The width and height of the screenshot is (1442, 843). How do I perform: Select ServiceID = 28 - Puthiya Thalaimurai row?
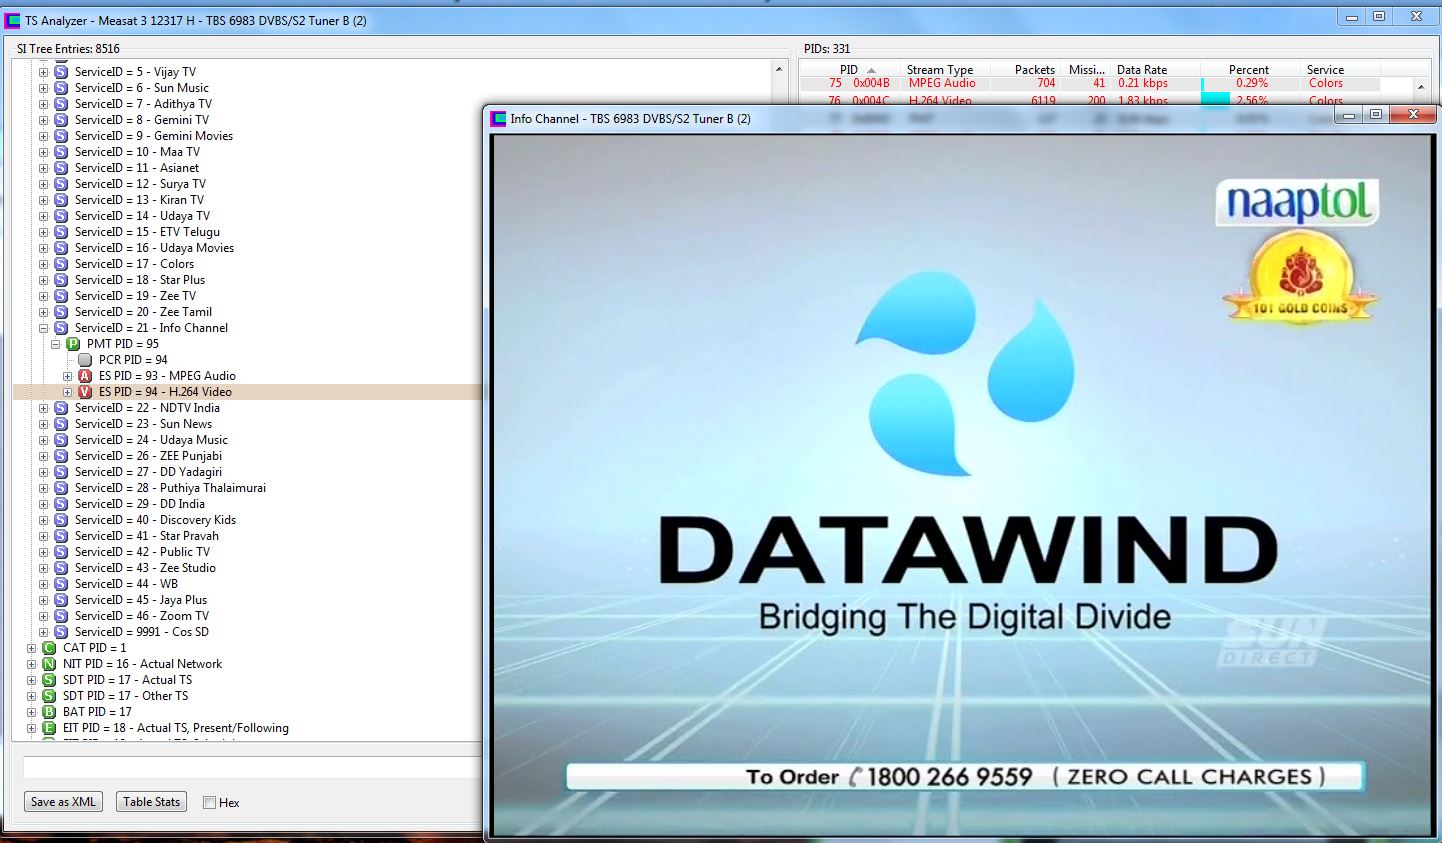pyautogui.click(x=170, y=488)
